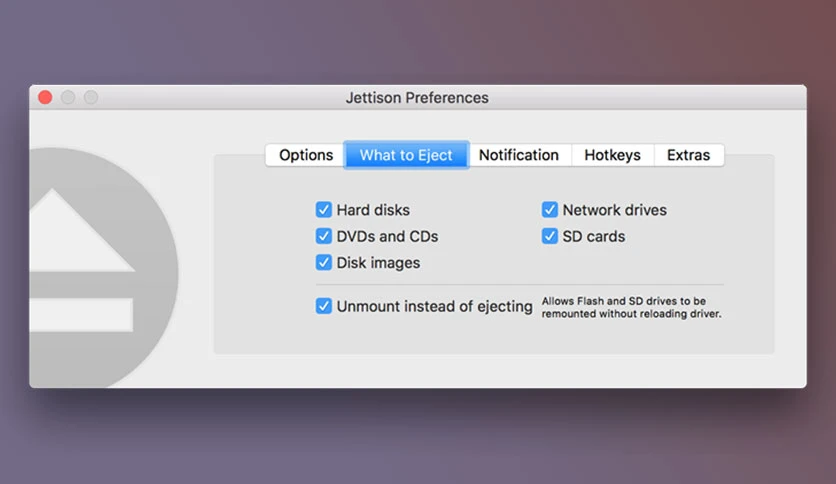The height and width of the screenshot is (484, 836).
Task: Click the 'Disk images' label text
Action: tap(378, 263)
